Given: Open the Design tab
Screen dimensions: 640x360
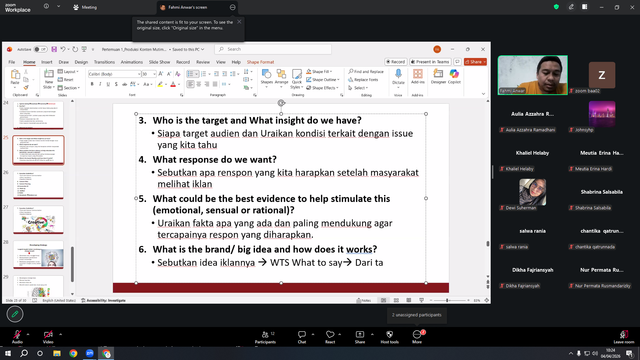Looking at the screenshot, I should 81,62.
